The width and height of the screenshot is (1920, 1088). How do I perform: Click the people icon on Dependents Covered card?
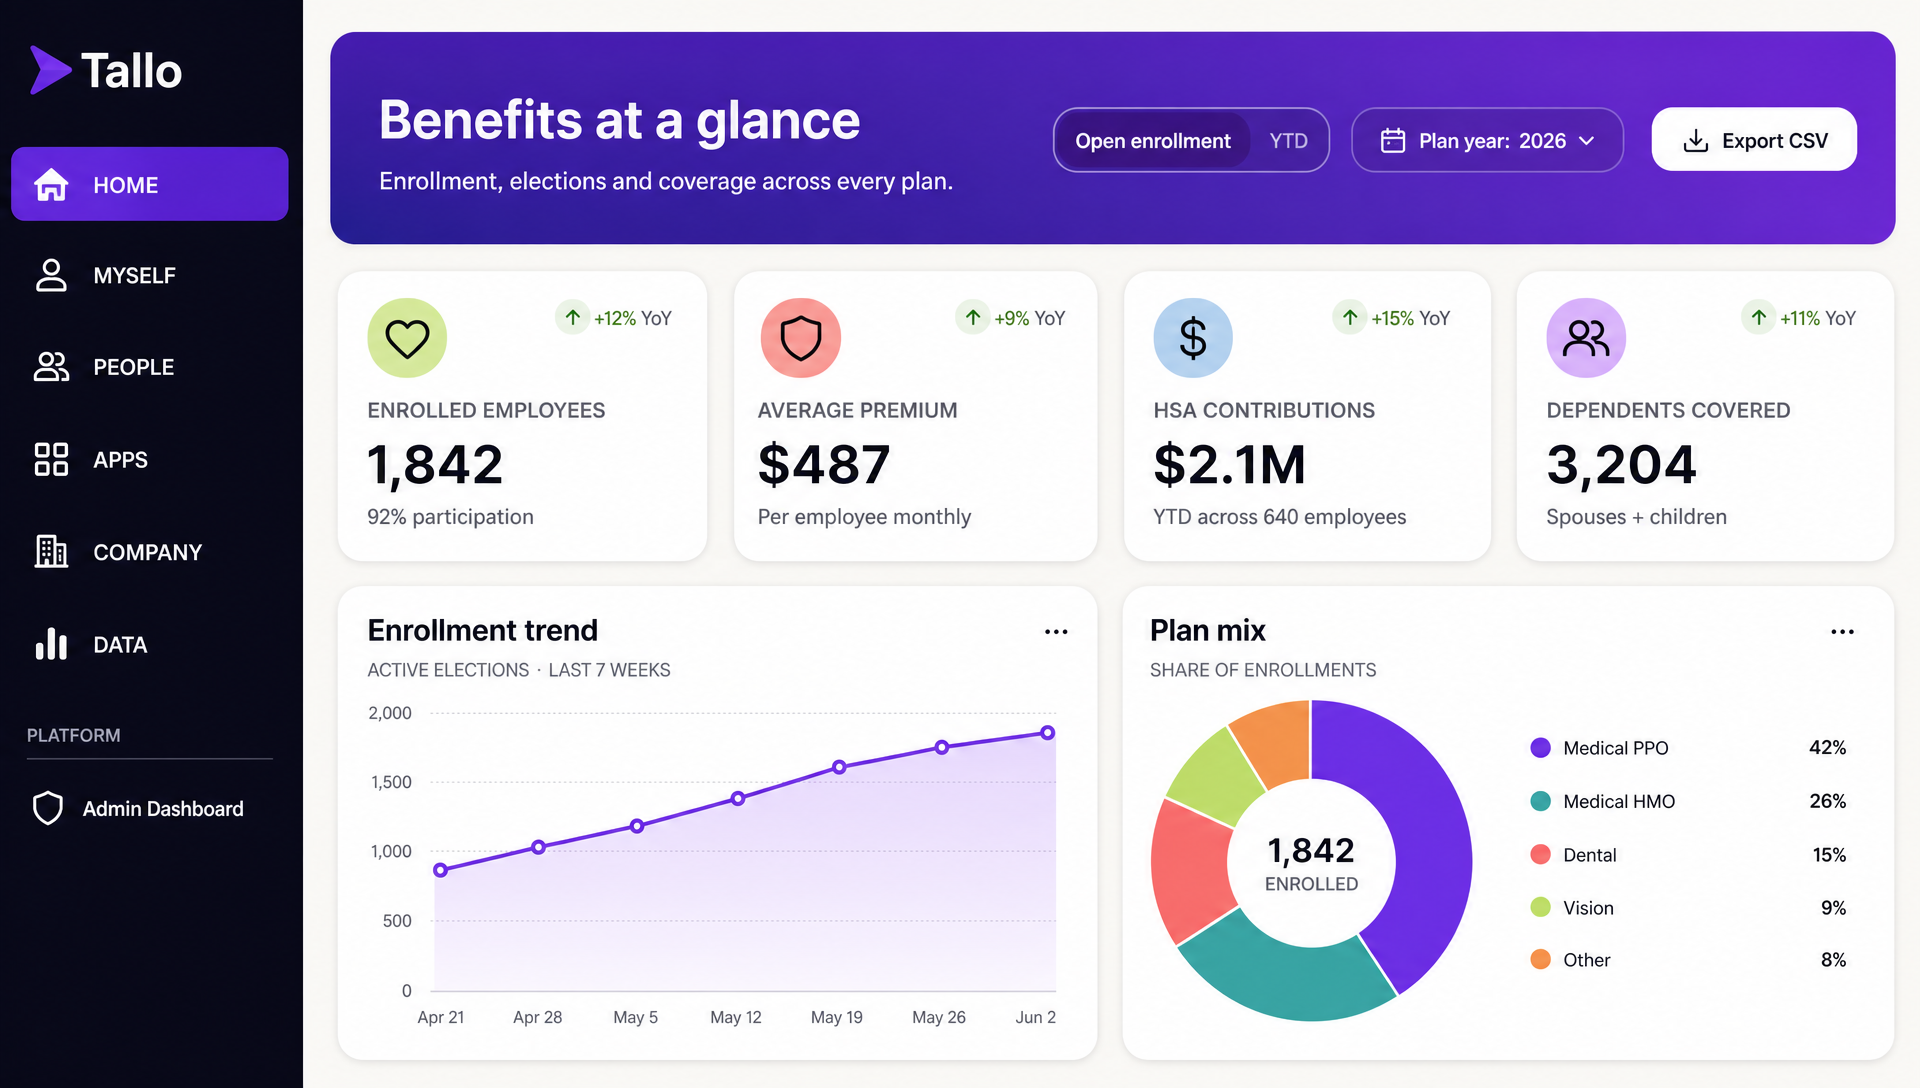pos(1586,338)
